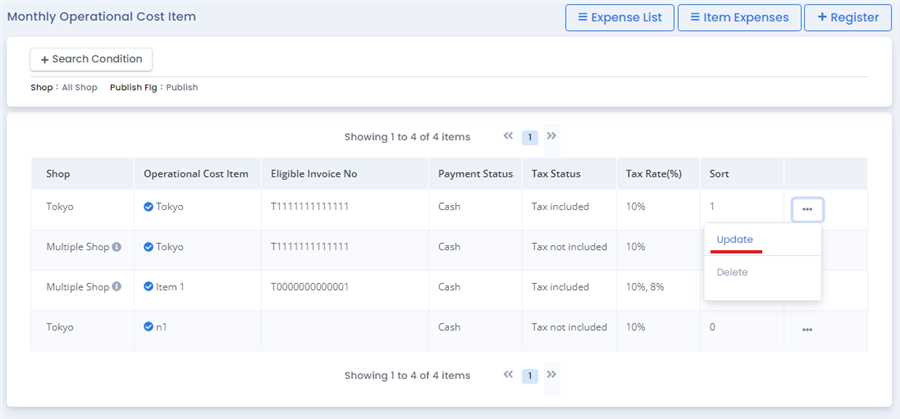Image resolution: width=900 pixels, height=419 pixels.
Task: Close the three-dots menu in first row
Action: click(806, 210)
